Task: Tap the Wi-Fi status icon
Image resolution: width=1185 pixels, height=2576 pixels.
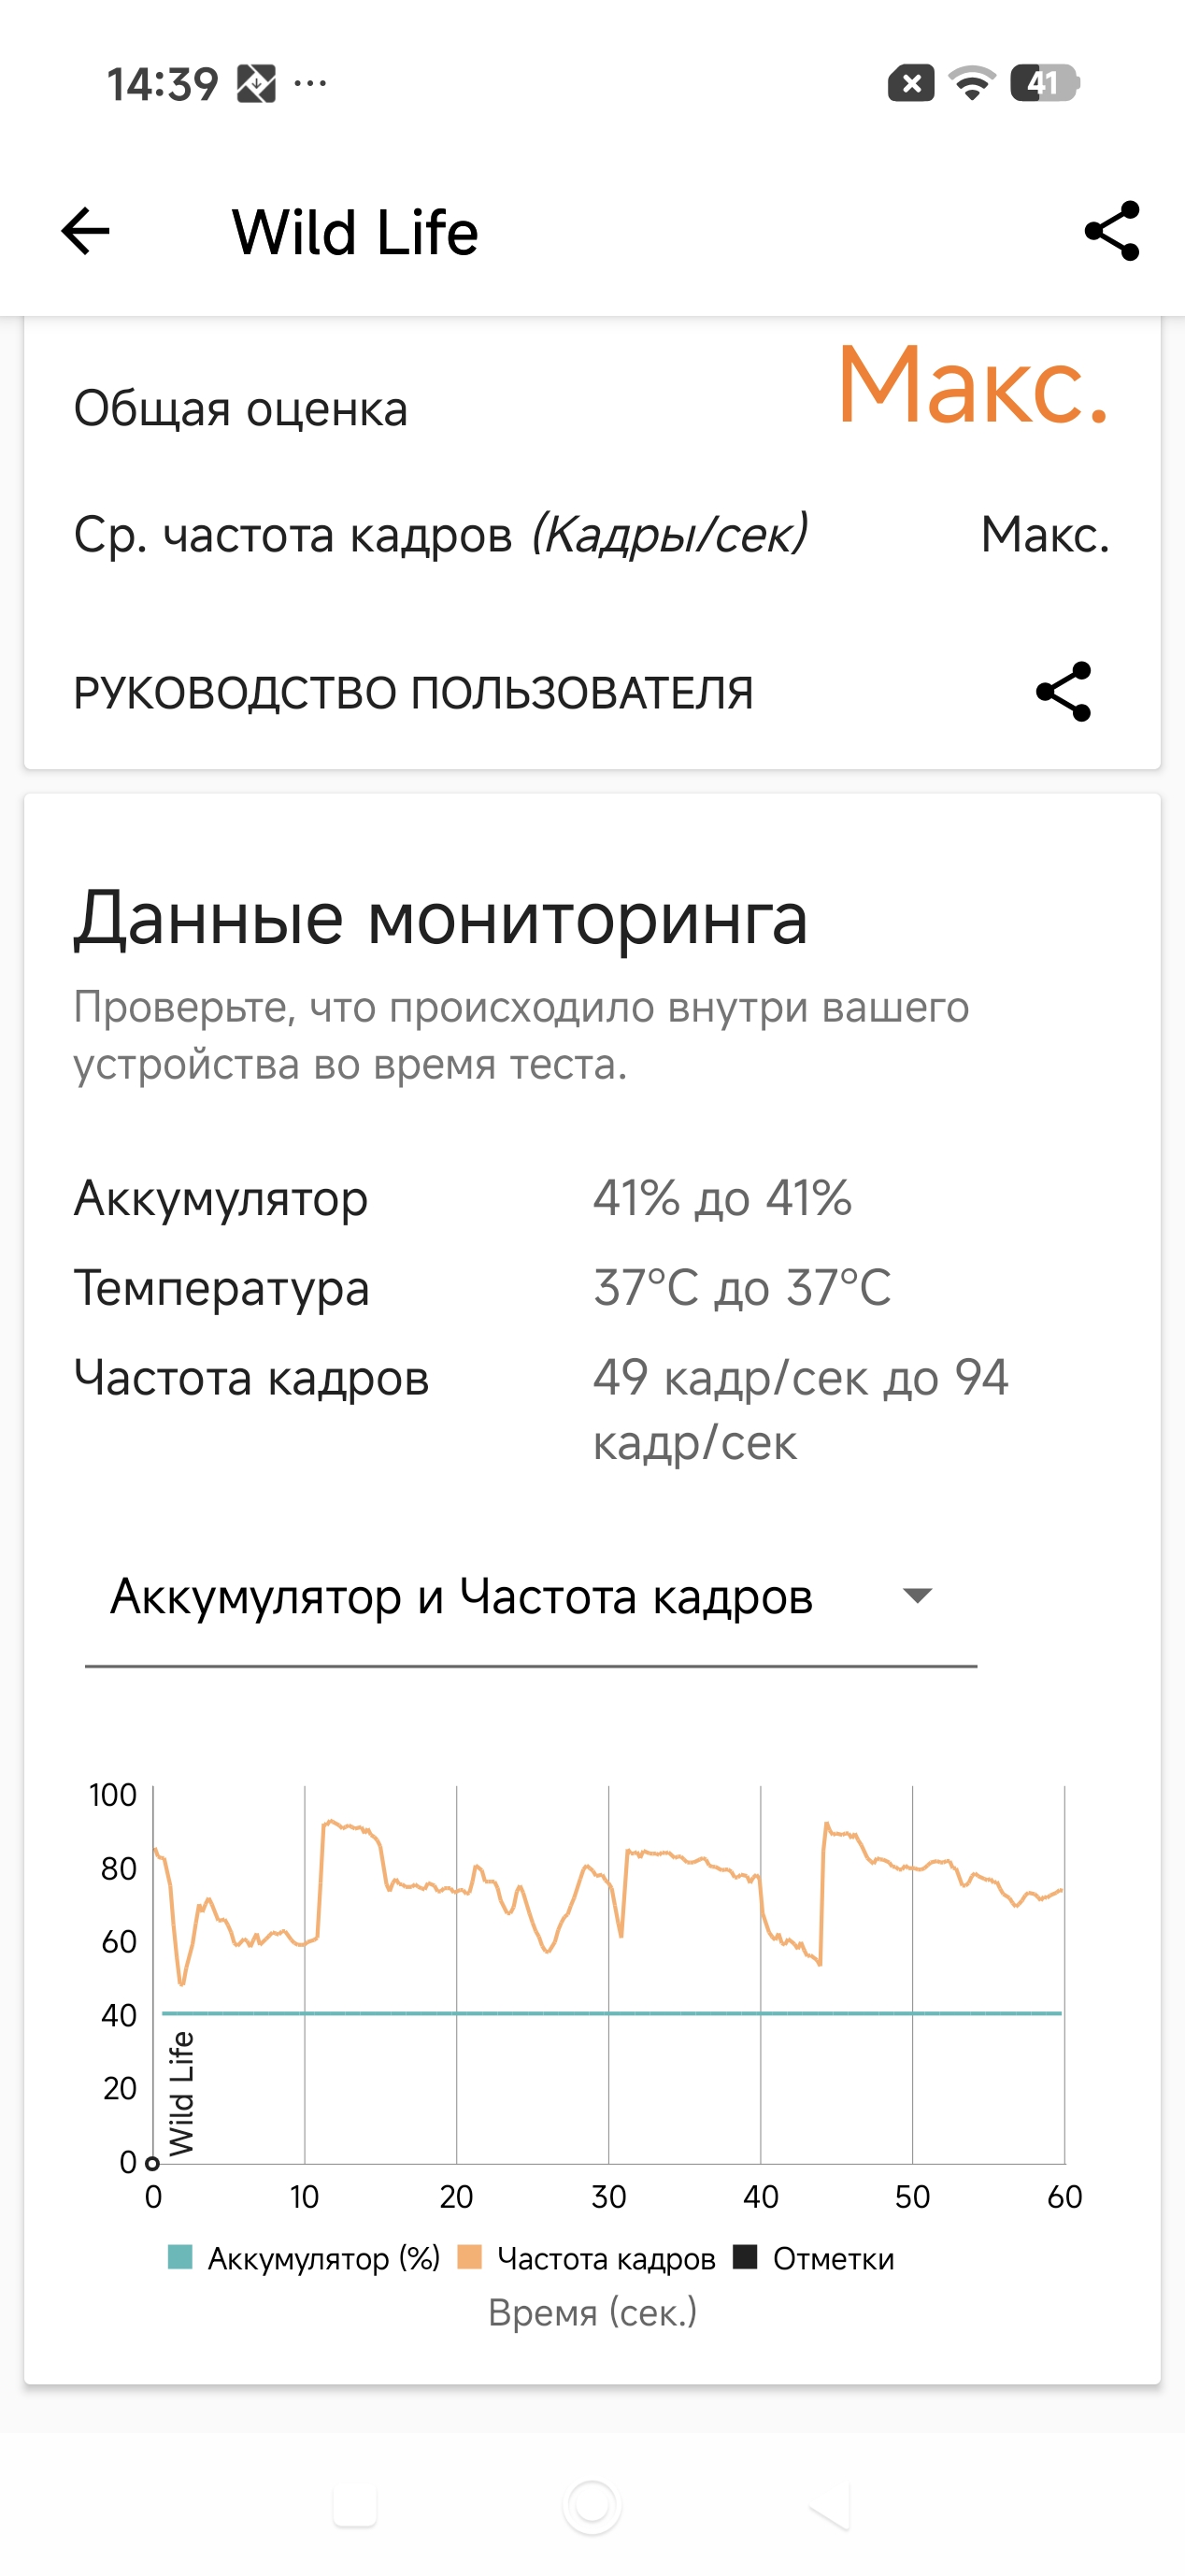Action: 972,83
